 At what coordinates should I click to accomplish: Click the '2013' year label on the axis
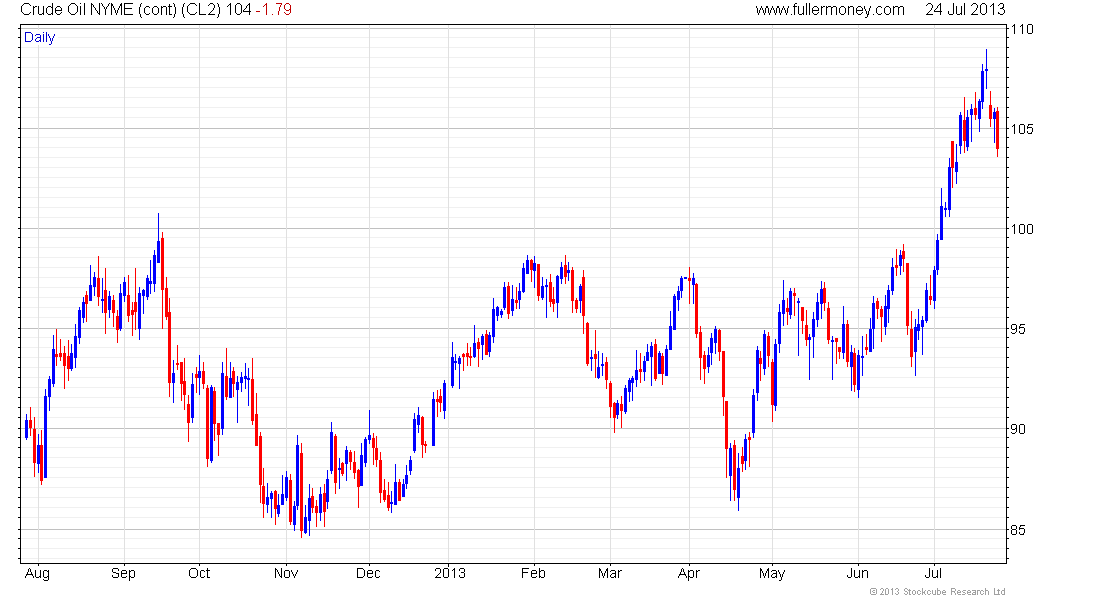[450, 573]
